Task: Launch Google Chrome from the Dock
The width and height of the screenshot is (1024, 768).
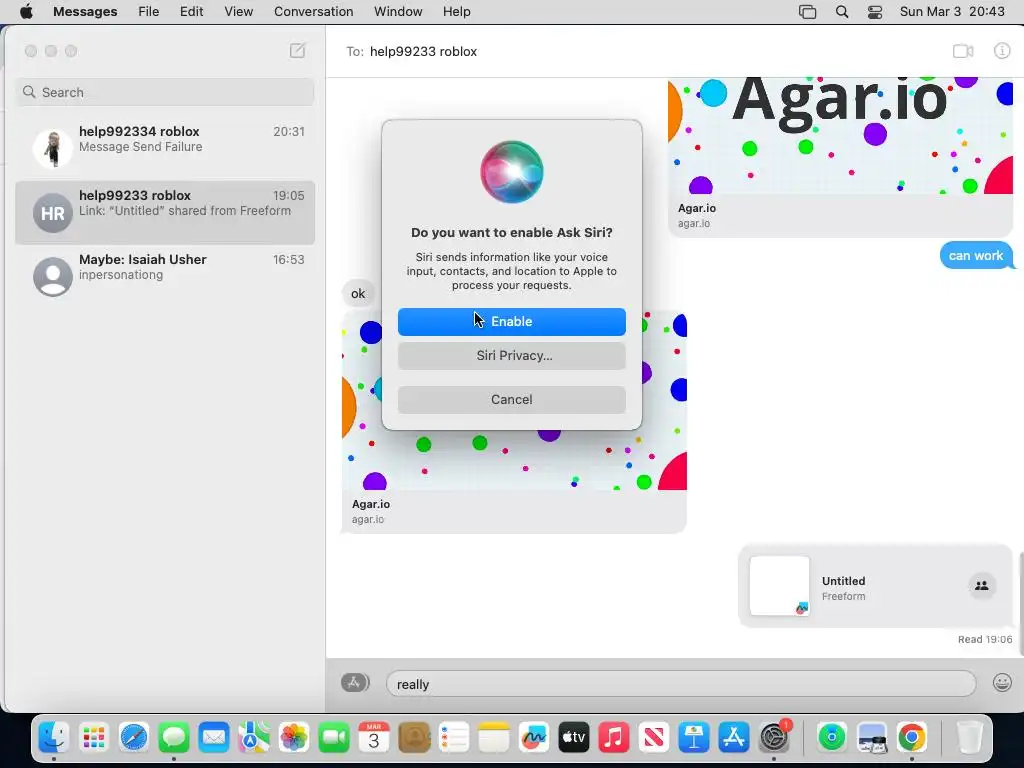Action: pyautogui.click(x=912, y=738)
